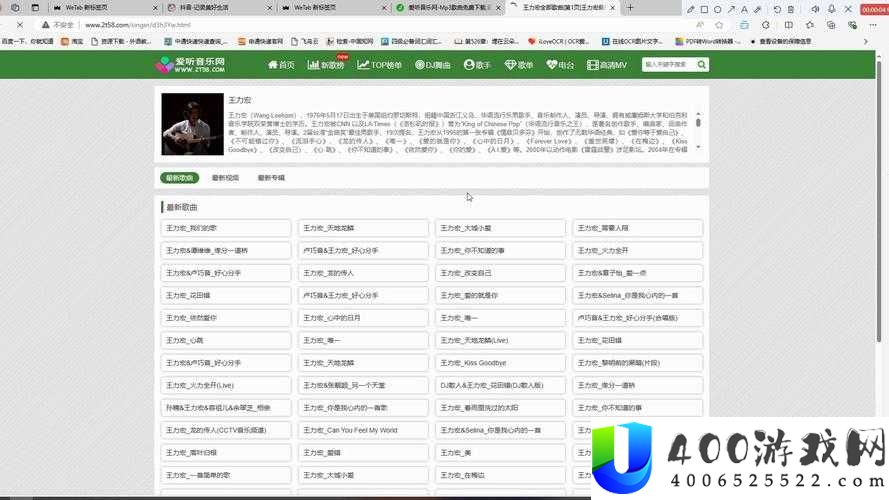Select the arrow annotation tool
The image size is (889, 500).
pyautogui.click(x=731, y=9)
